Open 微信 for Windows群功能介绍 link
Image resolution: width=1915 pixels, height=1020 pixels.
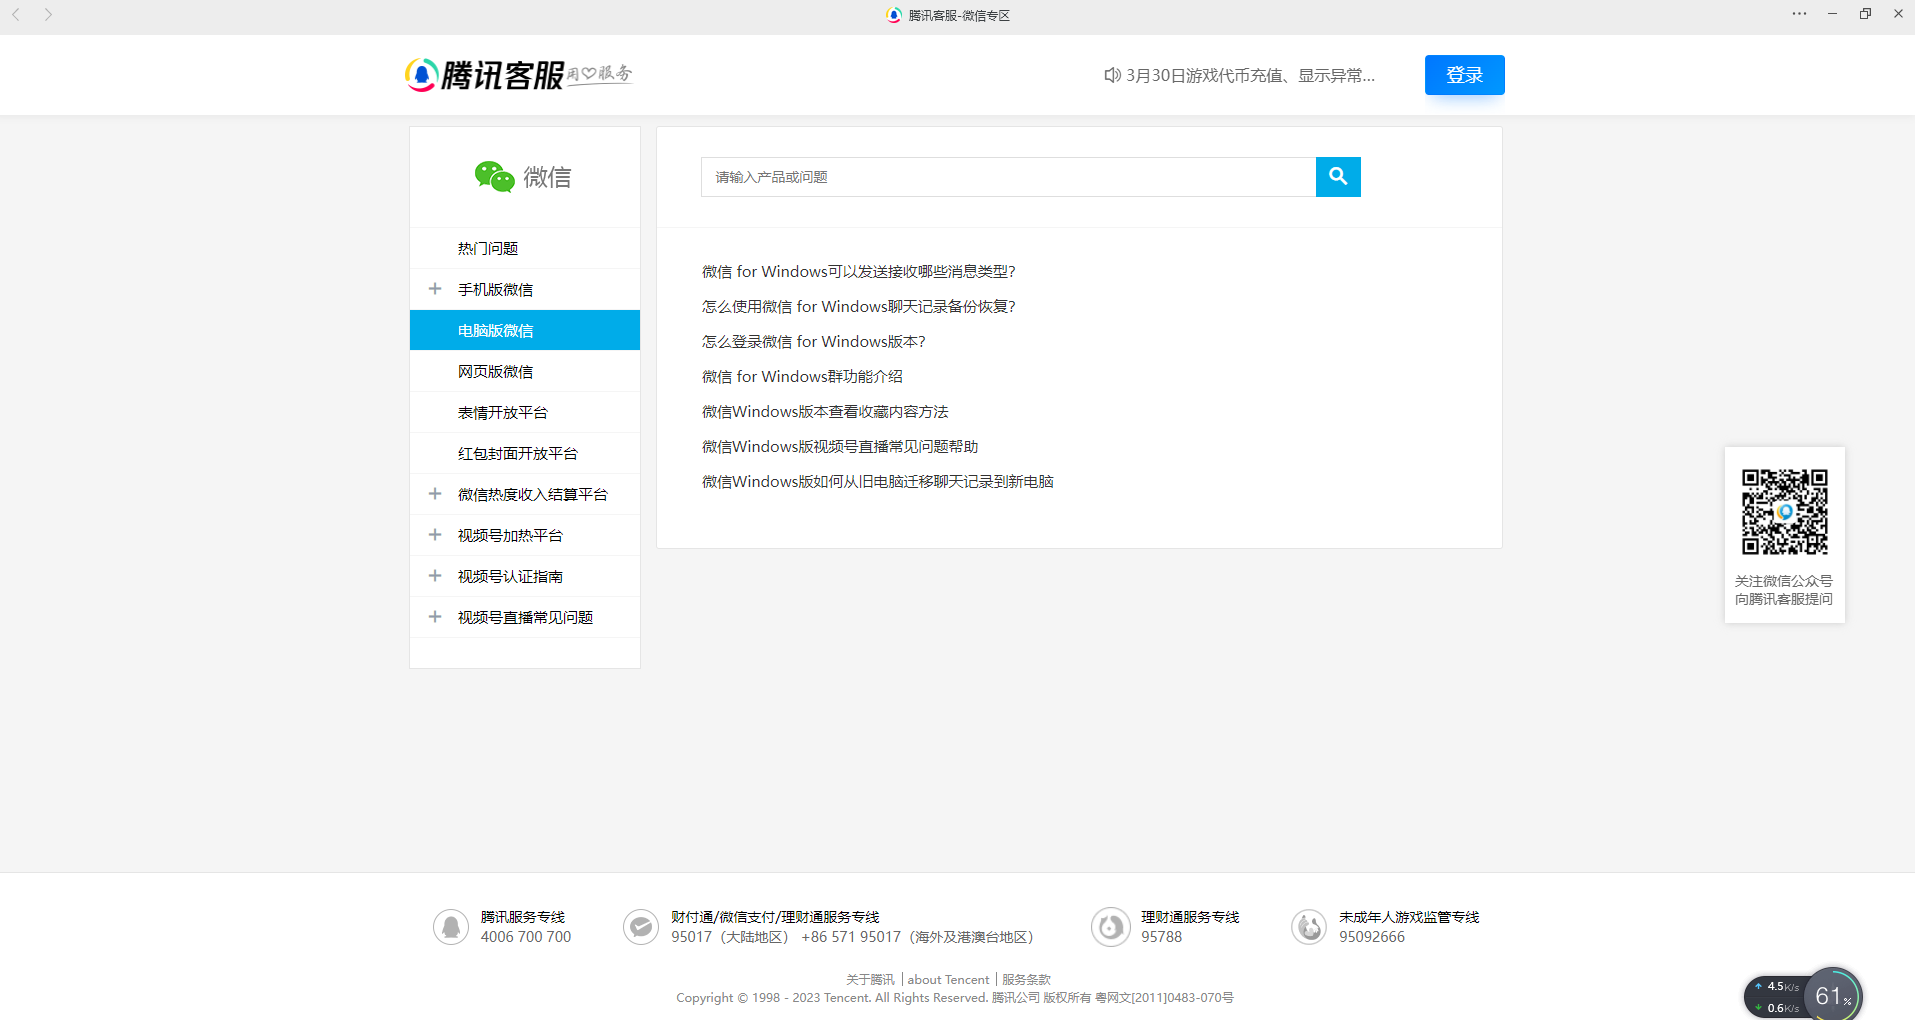tap(802, 376)
